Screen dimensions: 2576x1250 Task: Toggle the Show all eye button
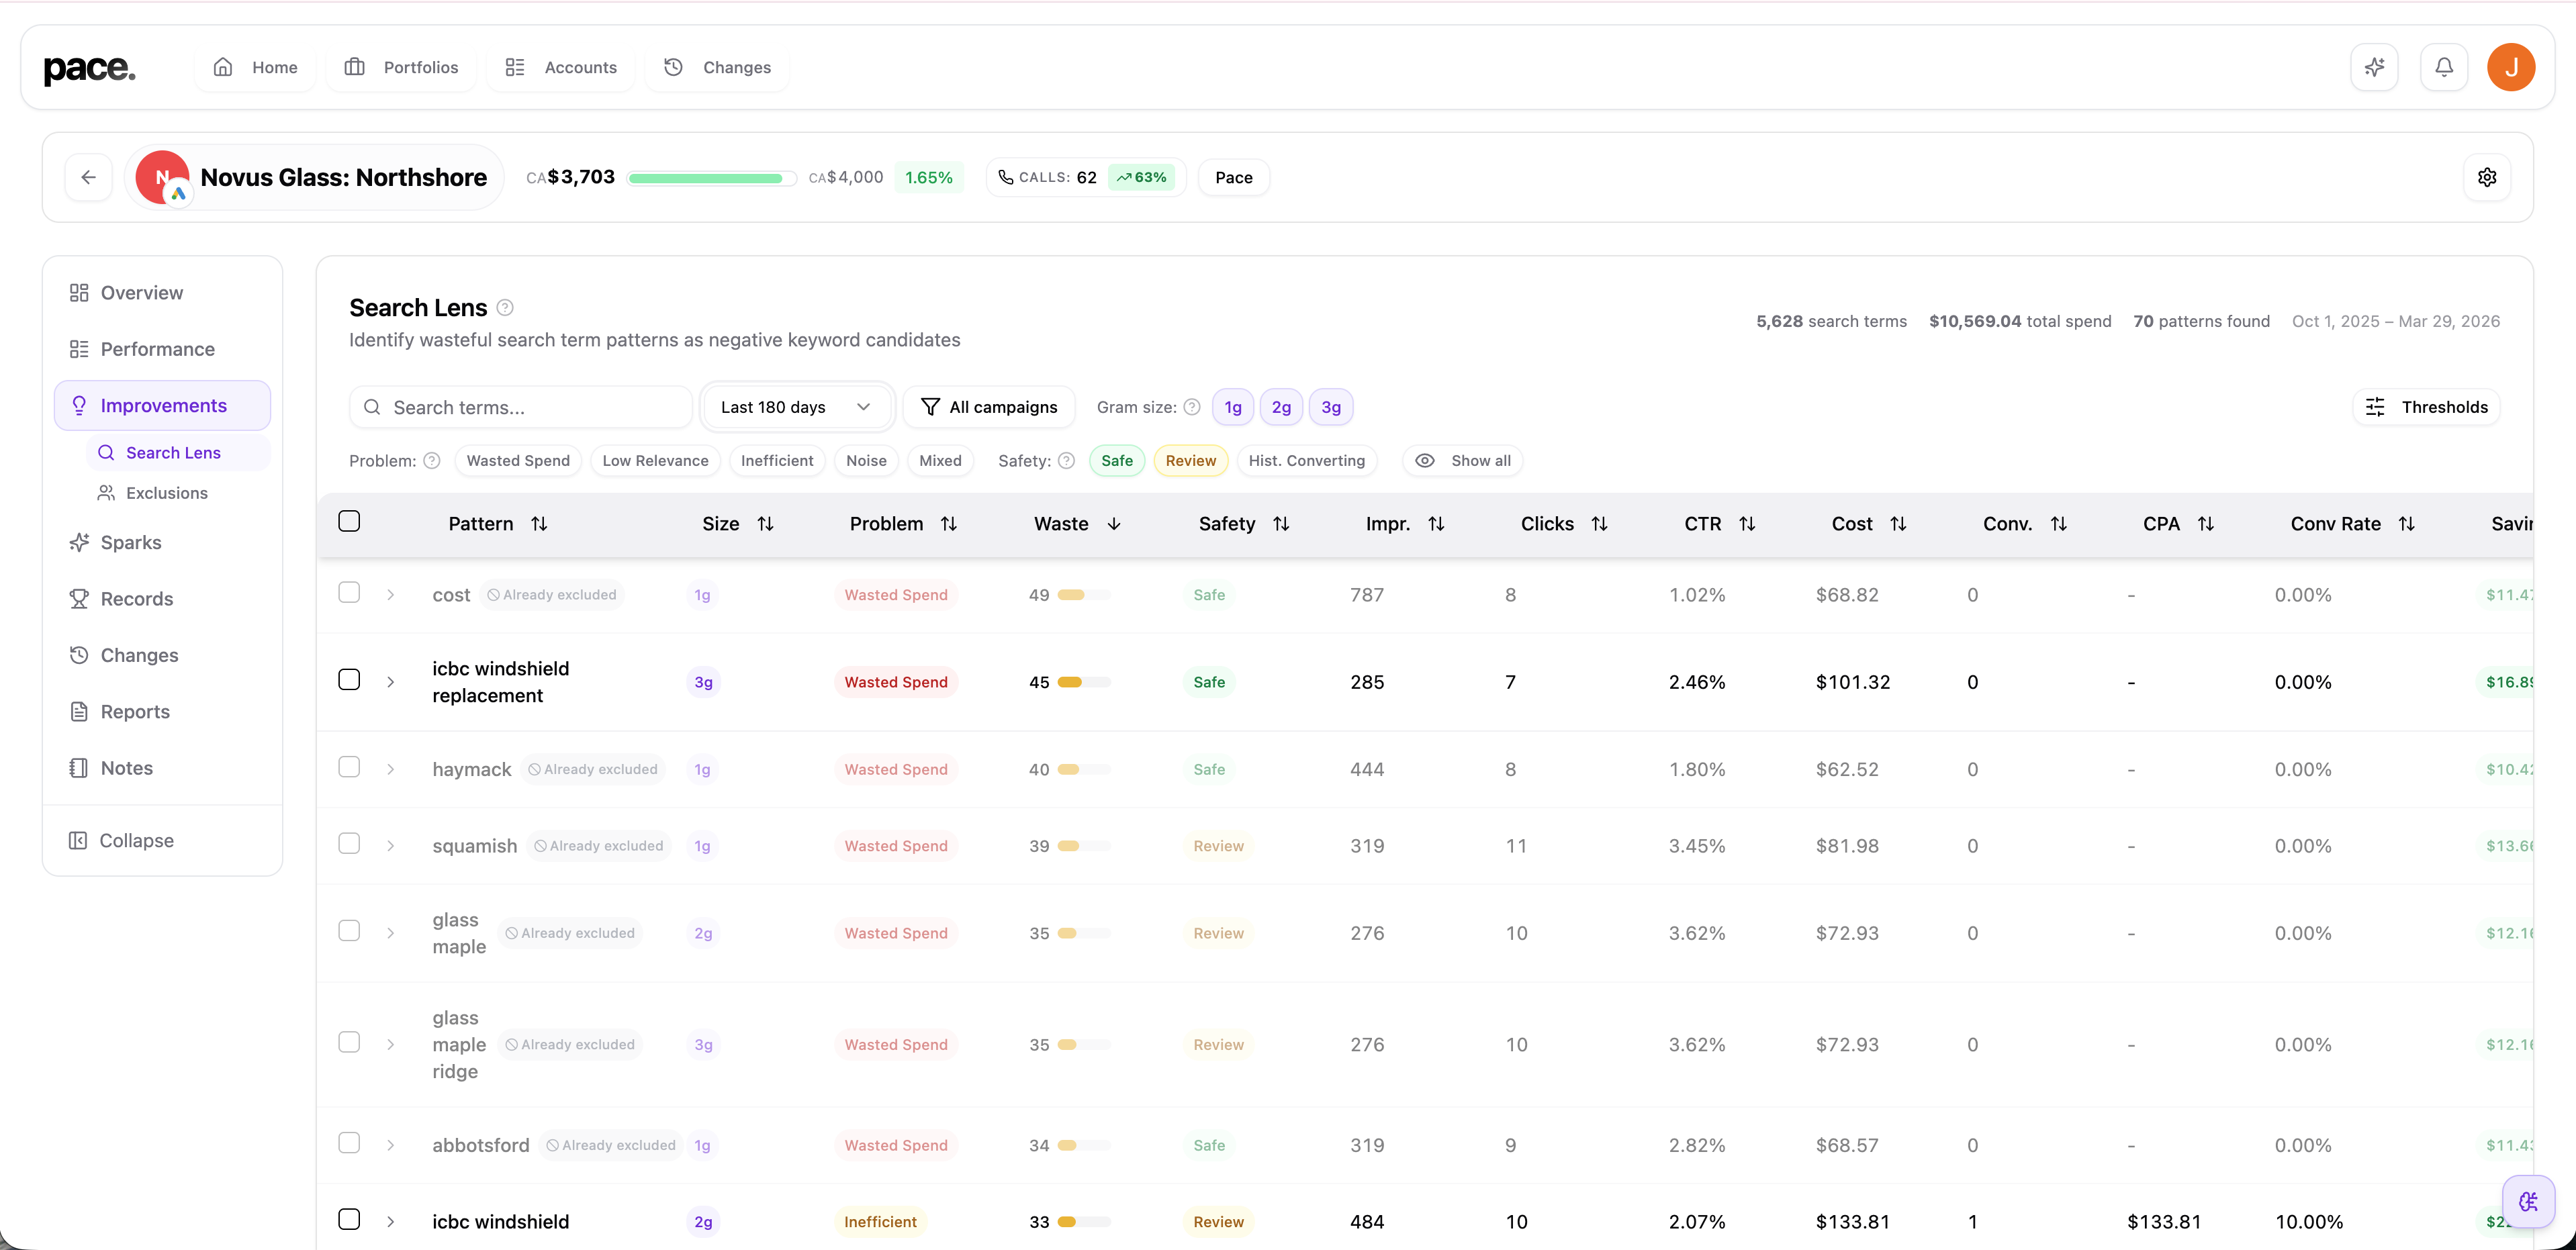1462,460
